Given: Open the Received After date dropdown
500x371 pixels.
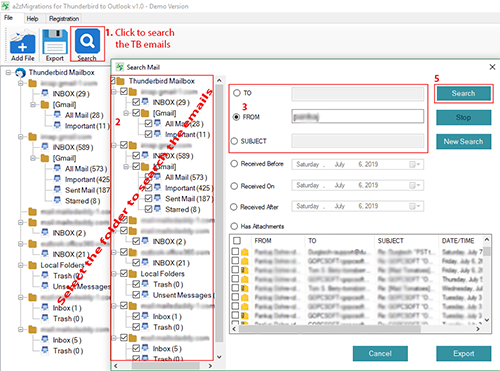Looking at the screenshot, I should 414,206.
